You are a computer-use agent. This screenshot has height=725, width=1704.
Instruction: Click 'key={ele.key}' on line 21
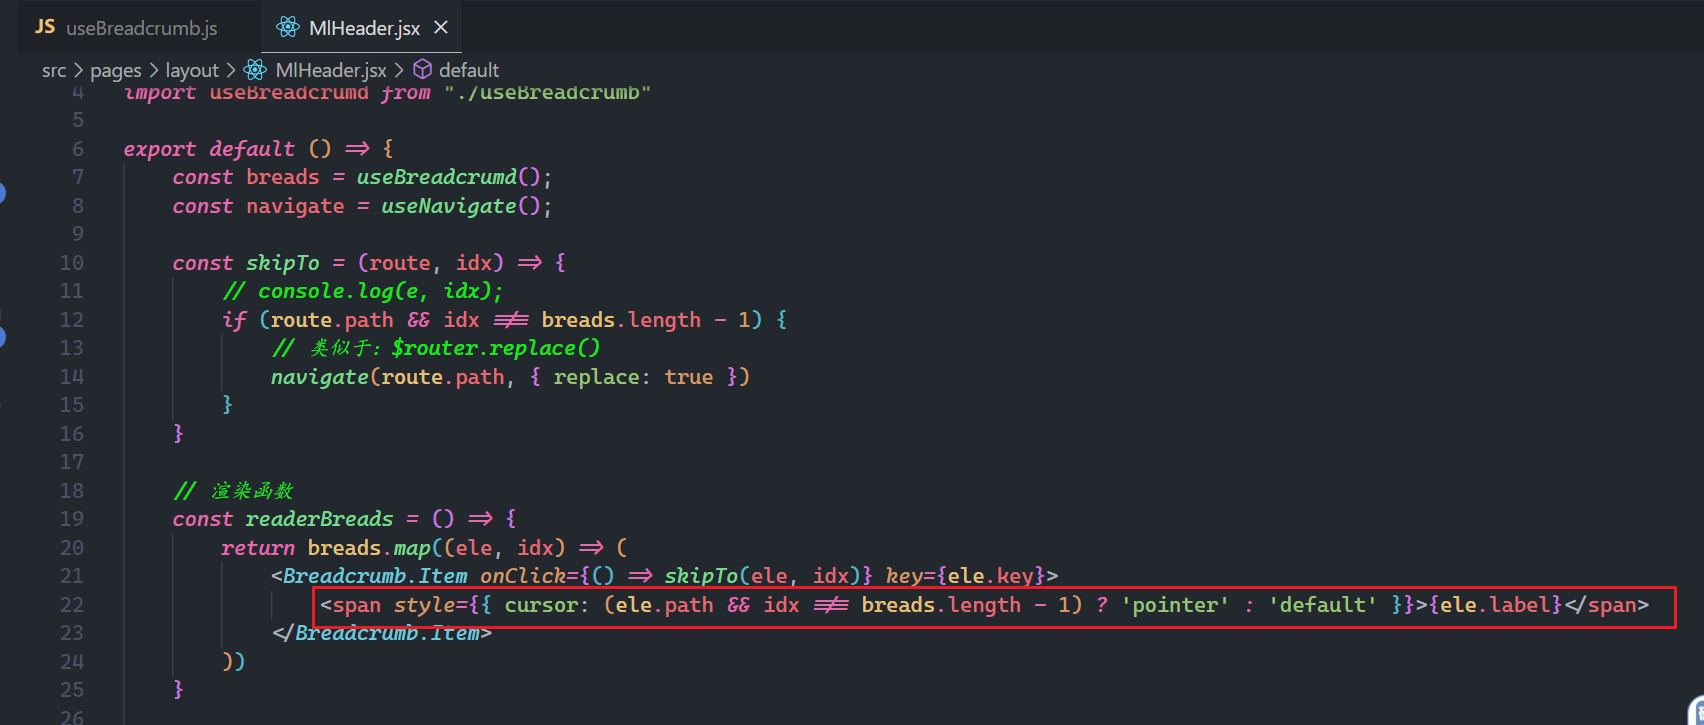(x=966, y=576)
